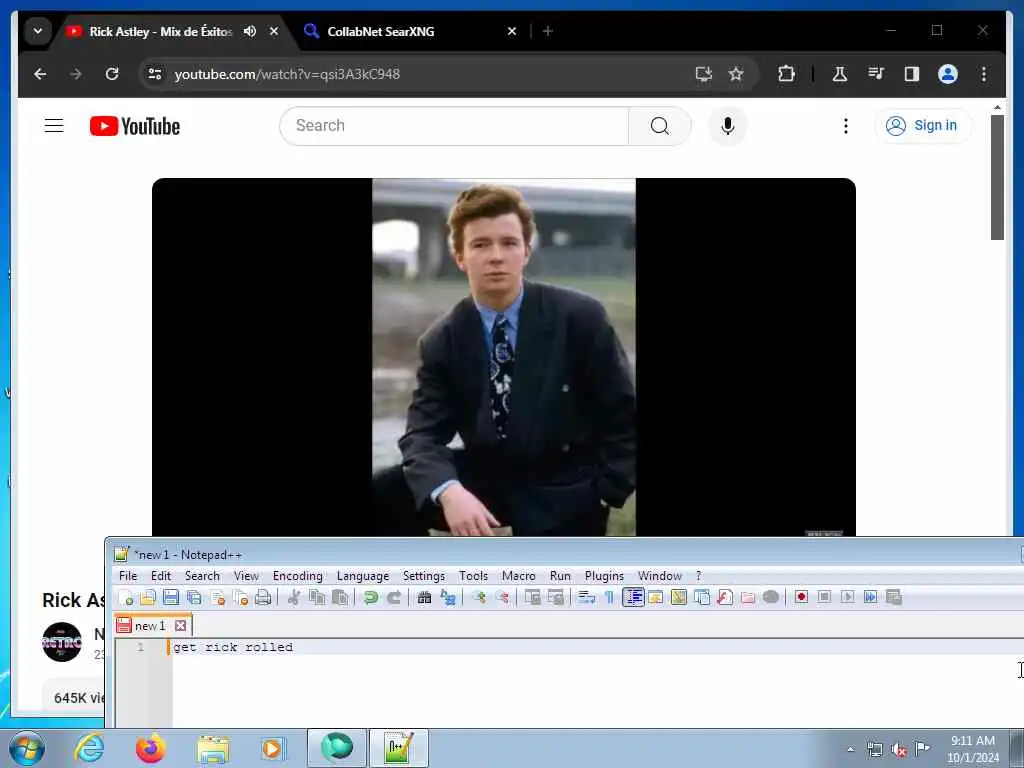Open the Settings menu in Notepad++
The image size is (1024, 768).
[424, 575]
